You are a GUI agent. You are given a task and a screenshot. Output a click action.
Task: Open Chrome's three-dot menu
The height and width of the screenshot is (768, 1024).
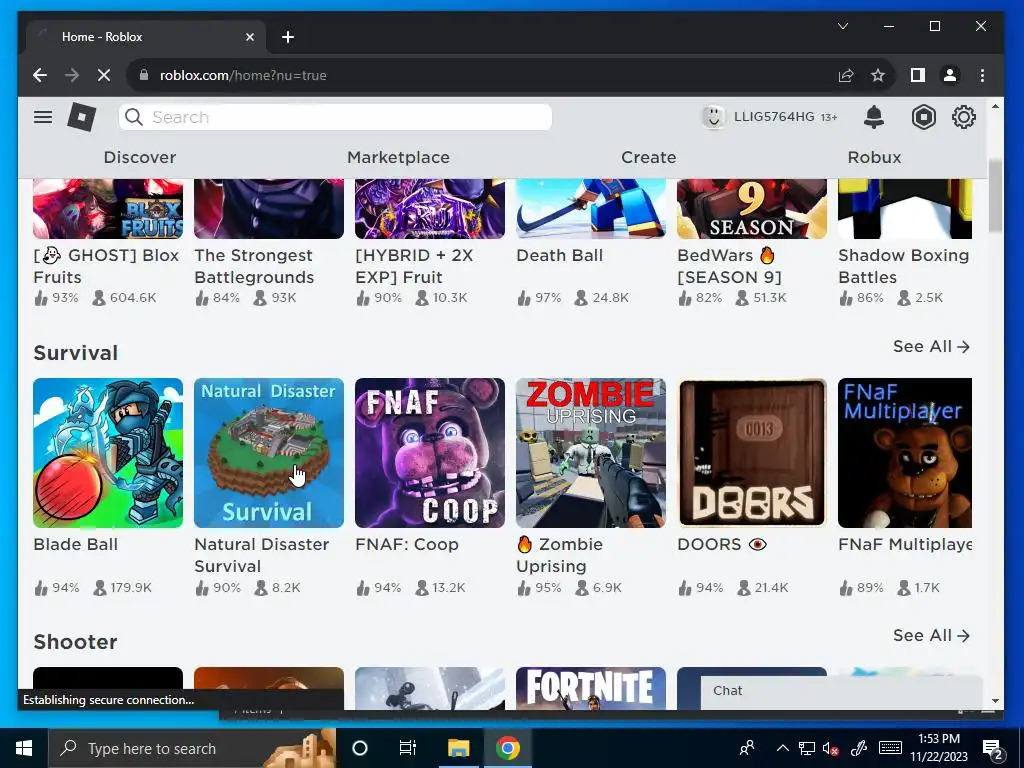[982, 75]
